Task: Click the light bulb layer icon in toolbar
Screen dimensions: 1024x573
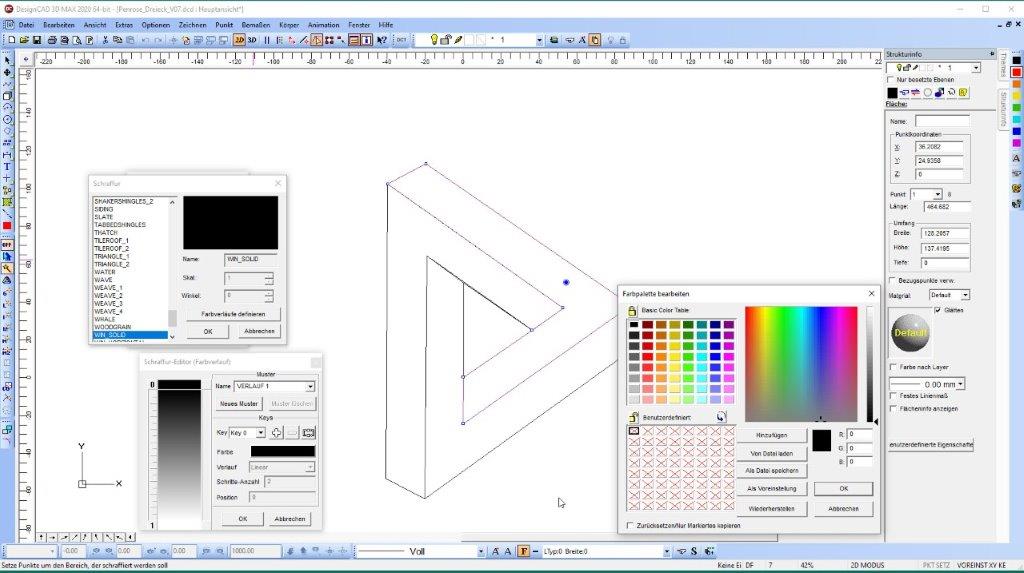Action: (x=433, y=40)
